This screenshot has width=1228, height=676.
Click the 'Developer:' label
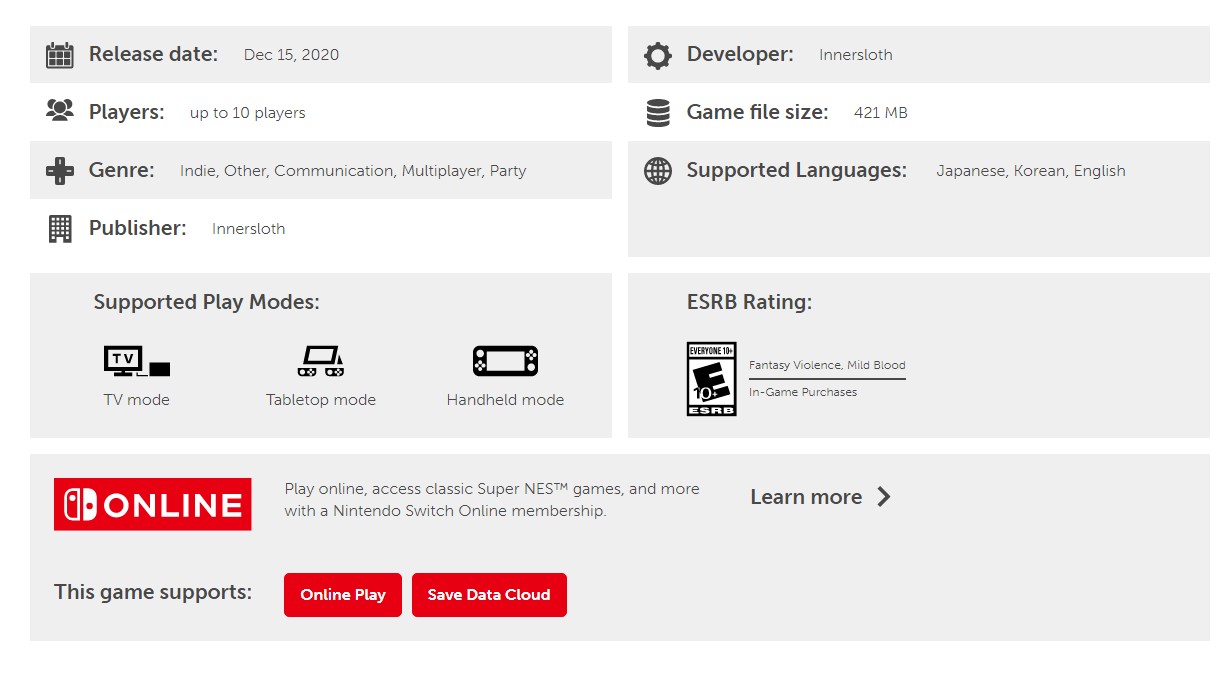(740, 54)
